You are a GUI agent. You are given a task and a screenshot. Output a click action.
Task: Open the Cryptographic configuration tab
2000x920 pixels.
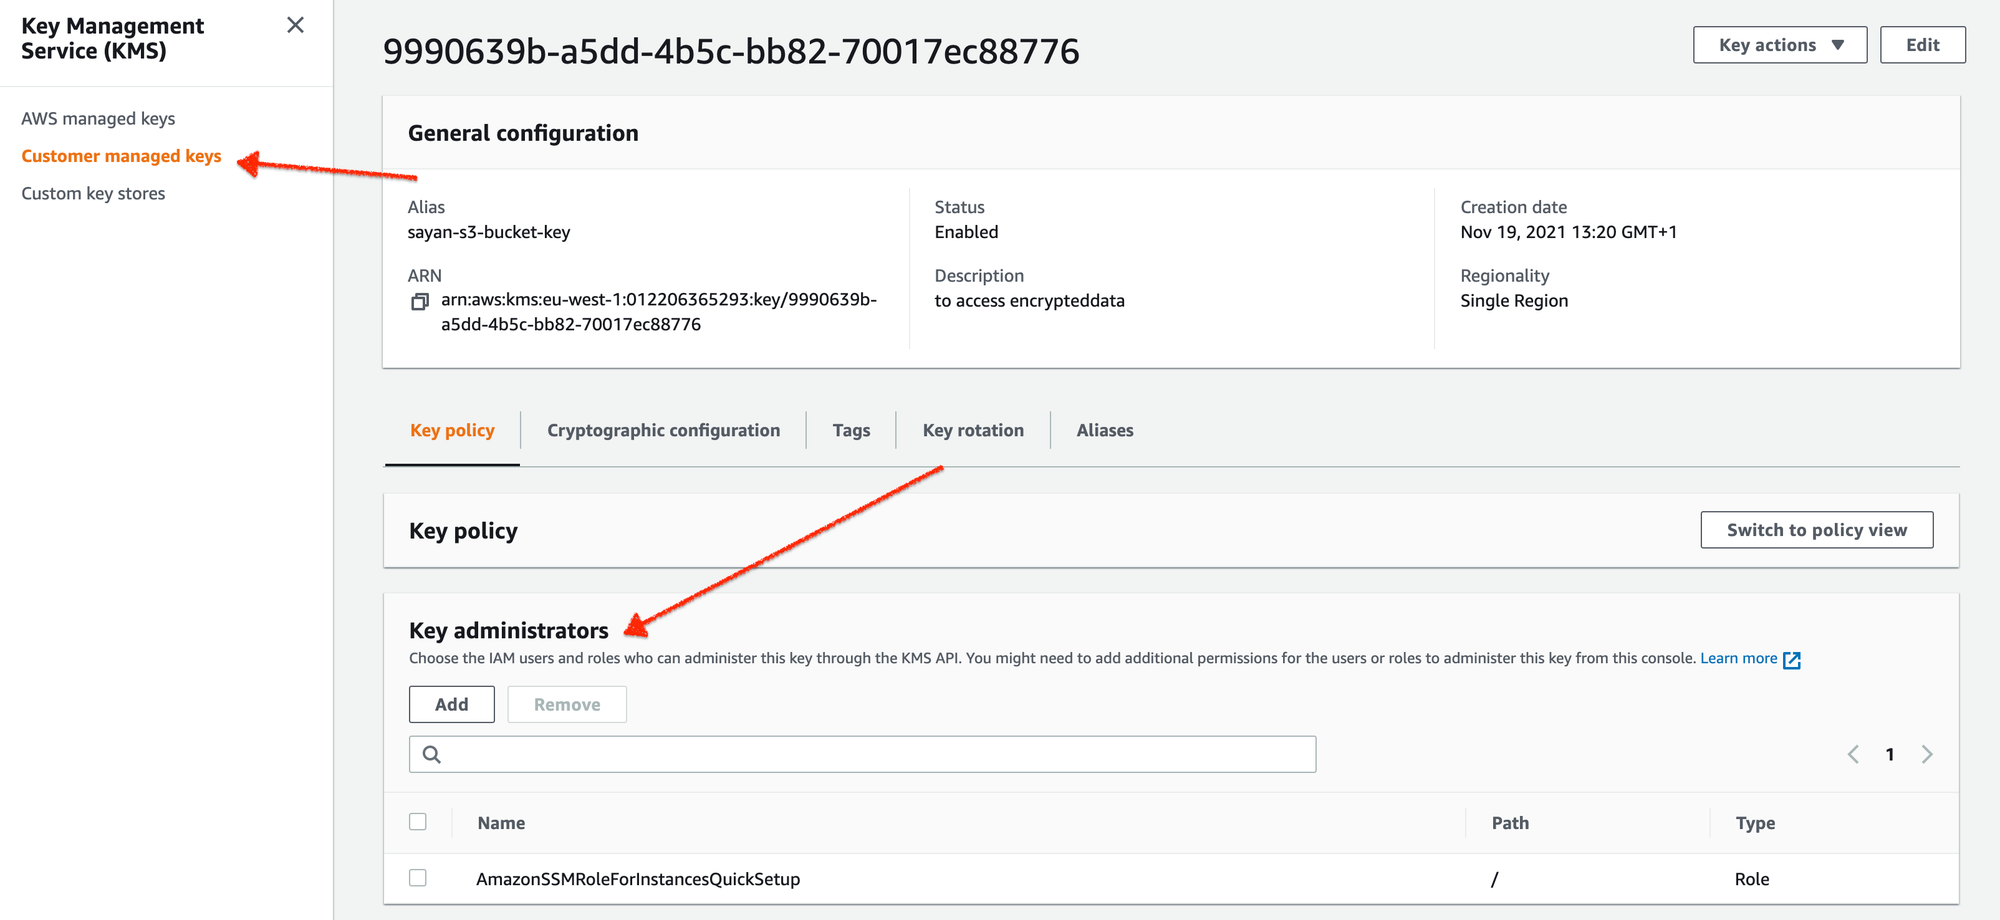pyautogui.click(x=663, y=430)
